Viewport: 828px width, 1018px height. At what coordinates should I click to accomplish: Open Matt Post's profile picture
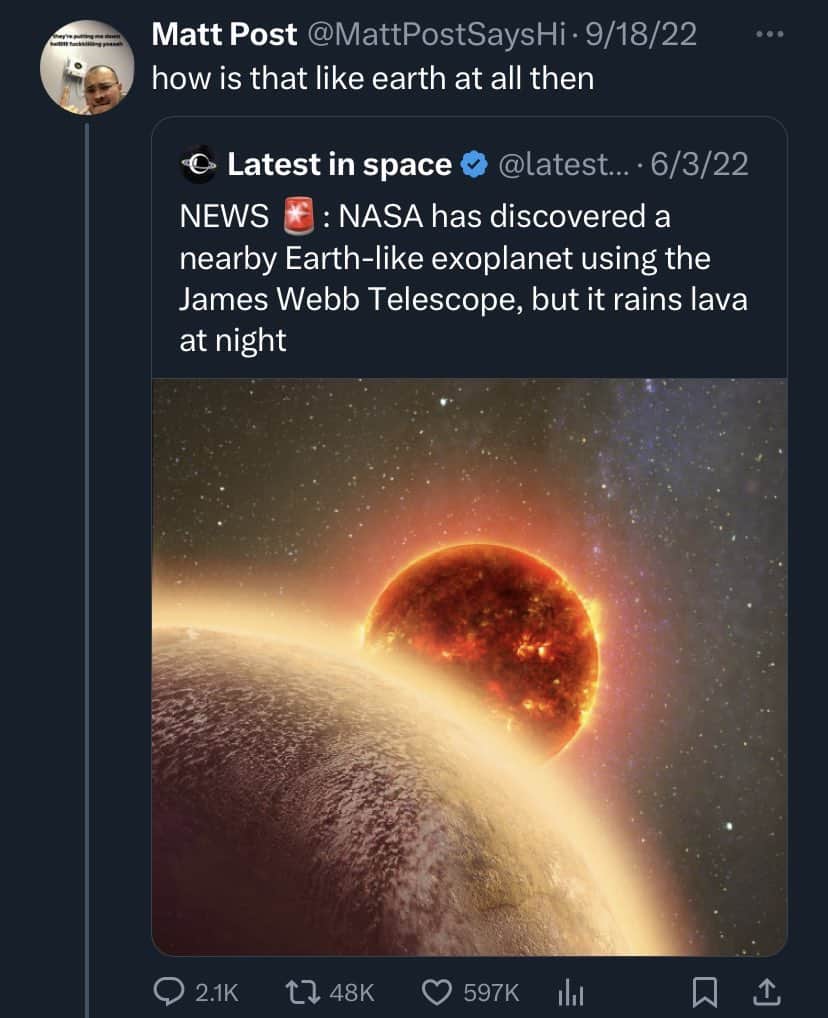87,75
